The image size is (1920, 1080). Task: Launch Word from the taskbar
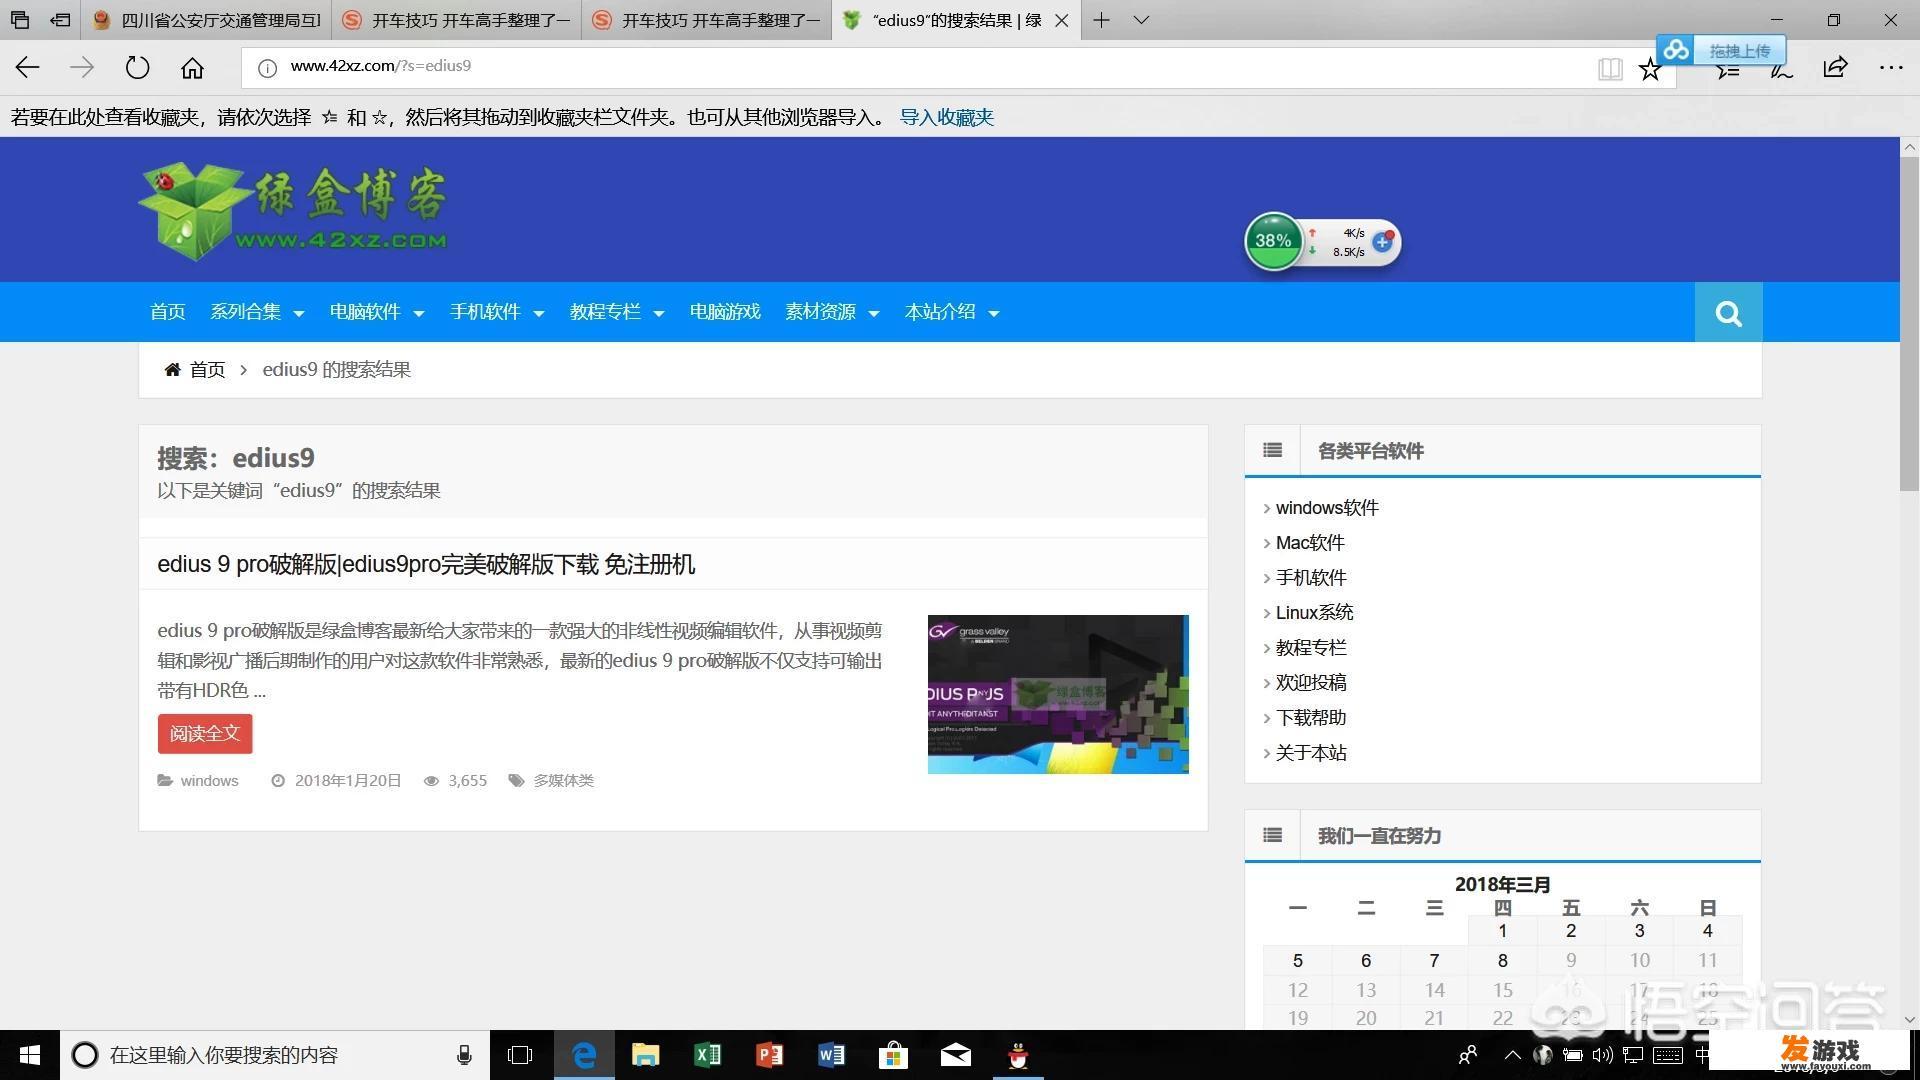click(831, 1055)
